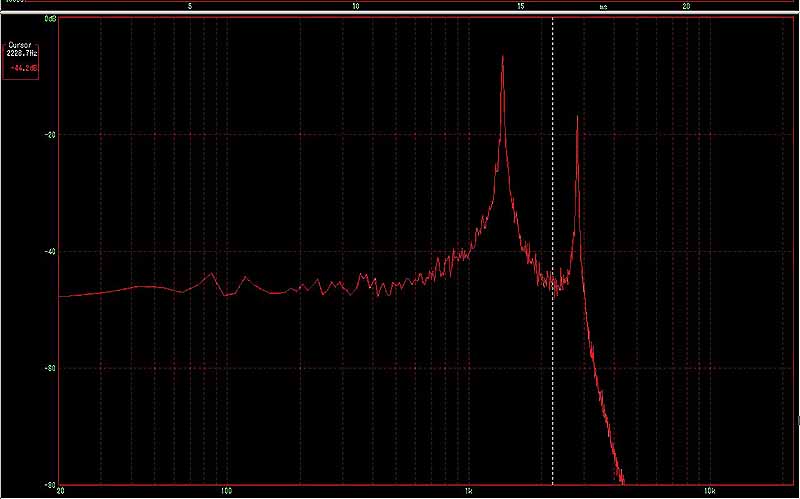Image resolution: width=800 pixels, height=499 pixels.
Task: Click the 10 mark on top time ruler
Action: click(x=356, y=6)
